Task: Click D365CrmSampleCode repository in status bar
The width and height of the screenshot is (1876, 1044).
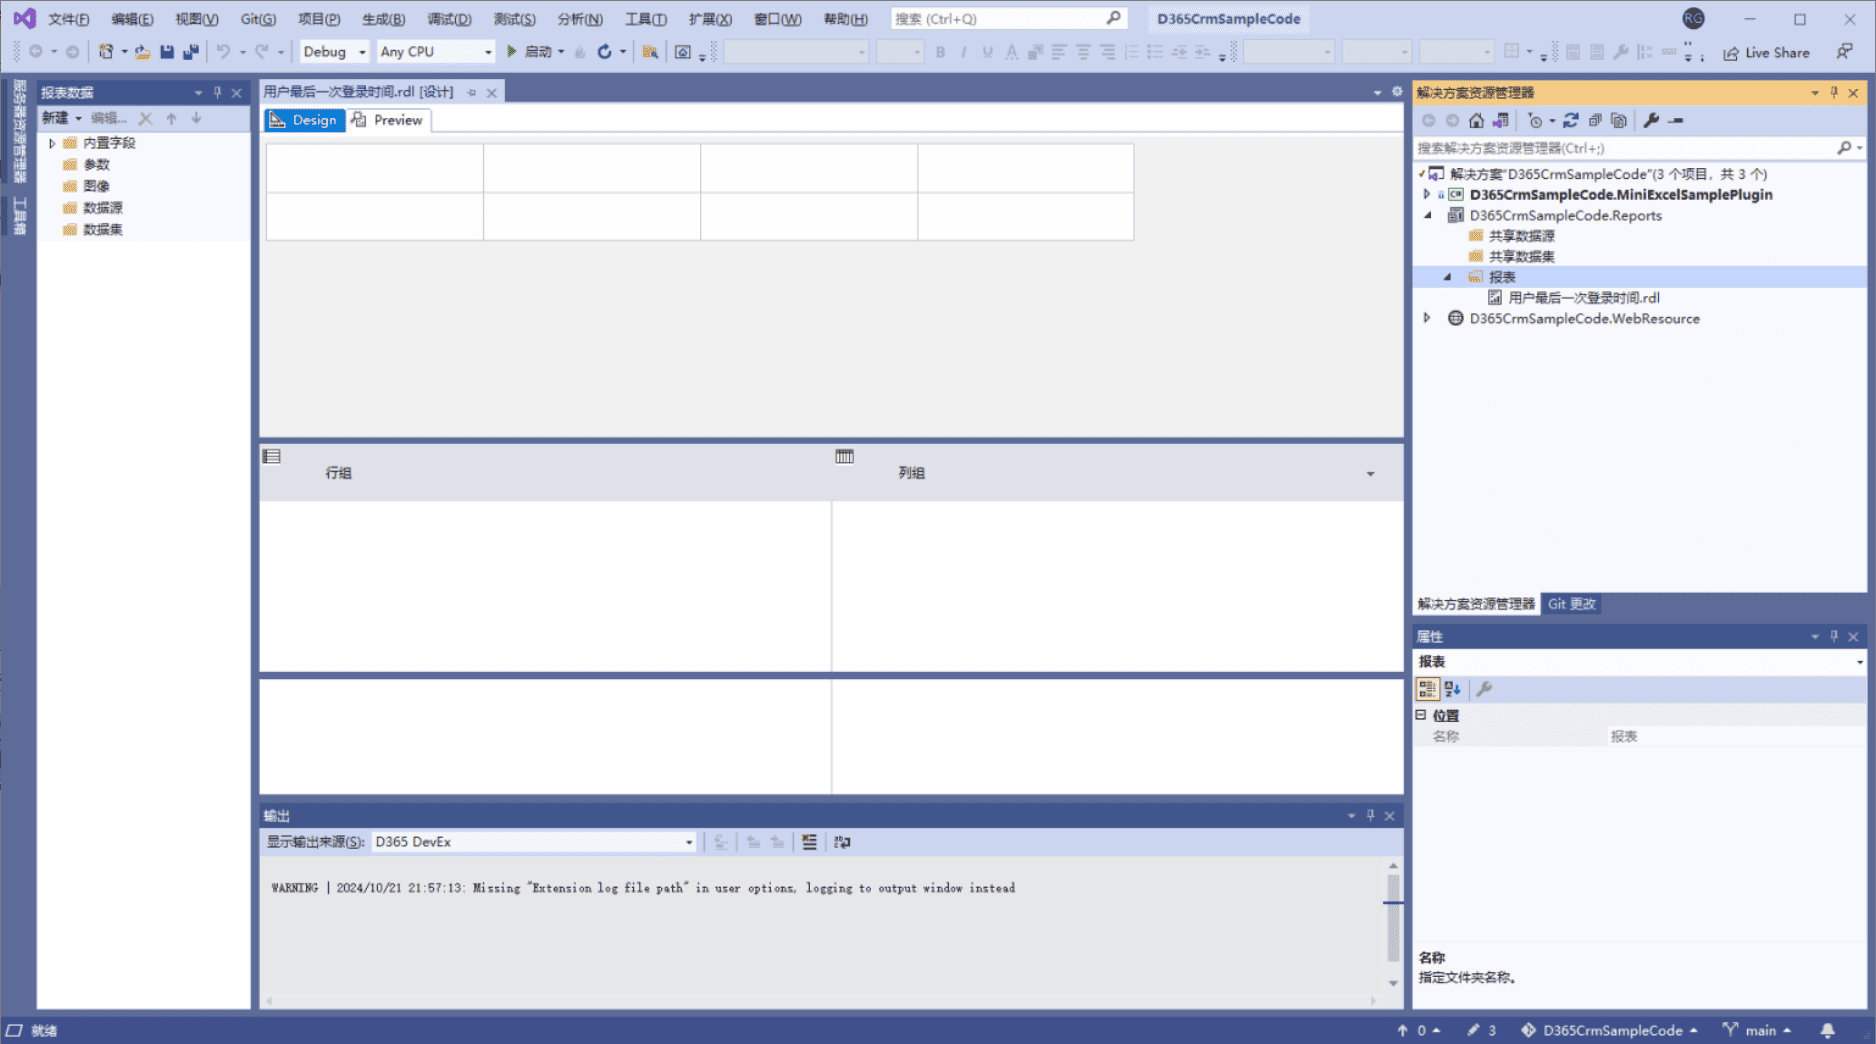Action: pyautogui.click(x=1609, y=1030)
